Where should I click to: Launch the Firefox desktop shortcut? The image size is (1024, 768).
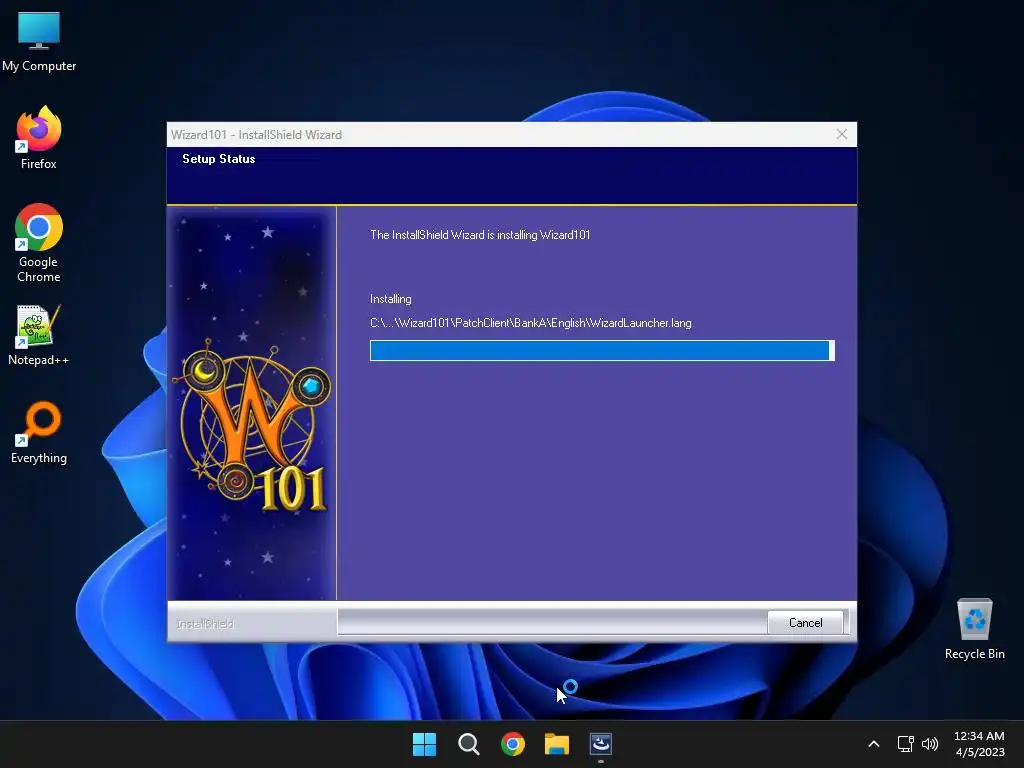point(39,138)
